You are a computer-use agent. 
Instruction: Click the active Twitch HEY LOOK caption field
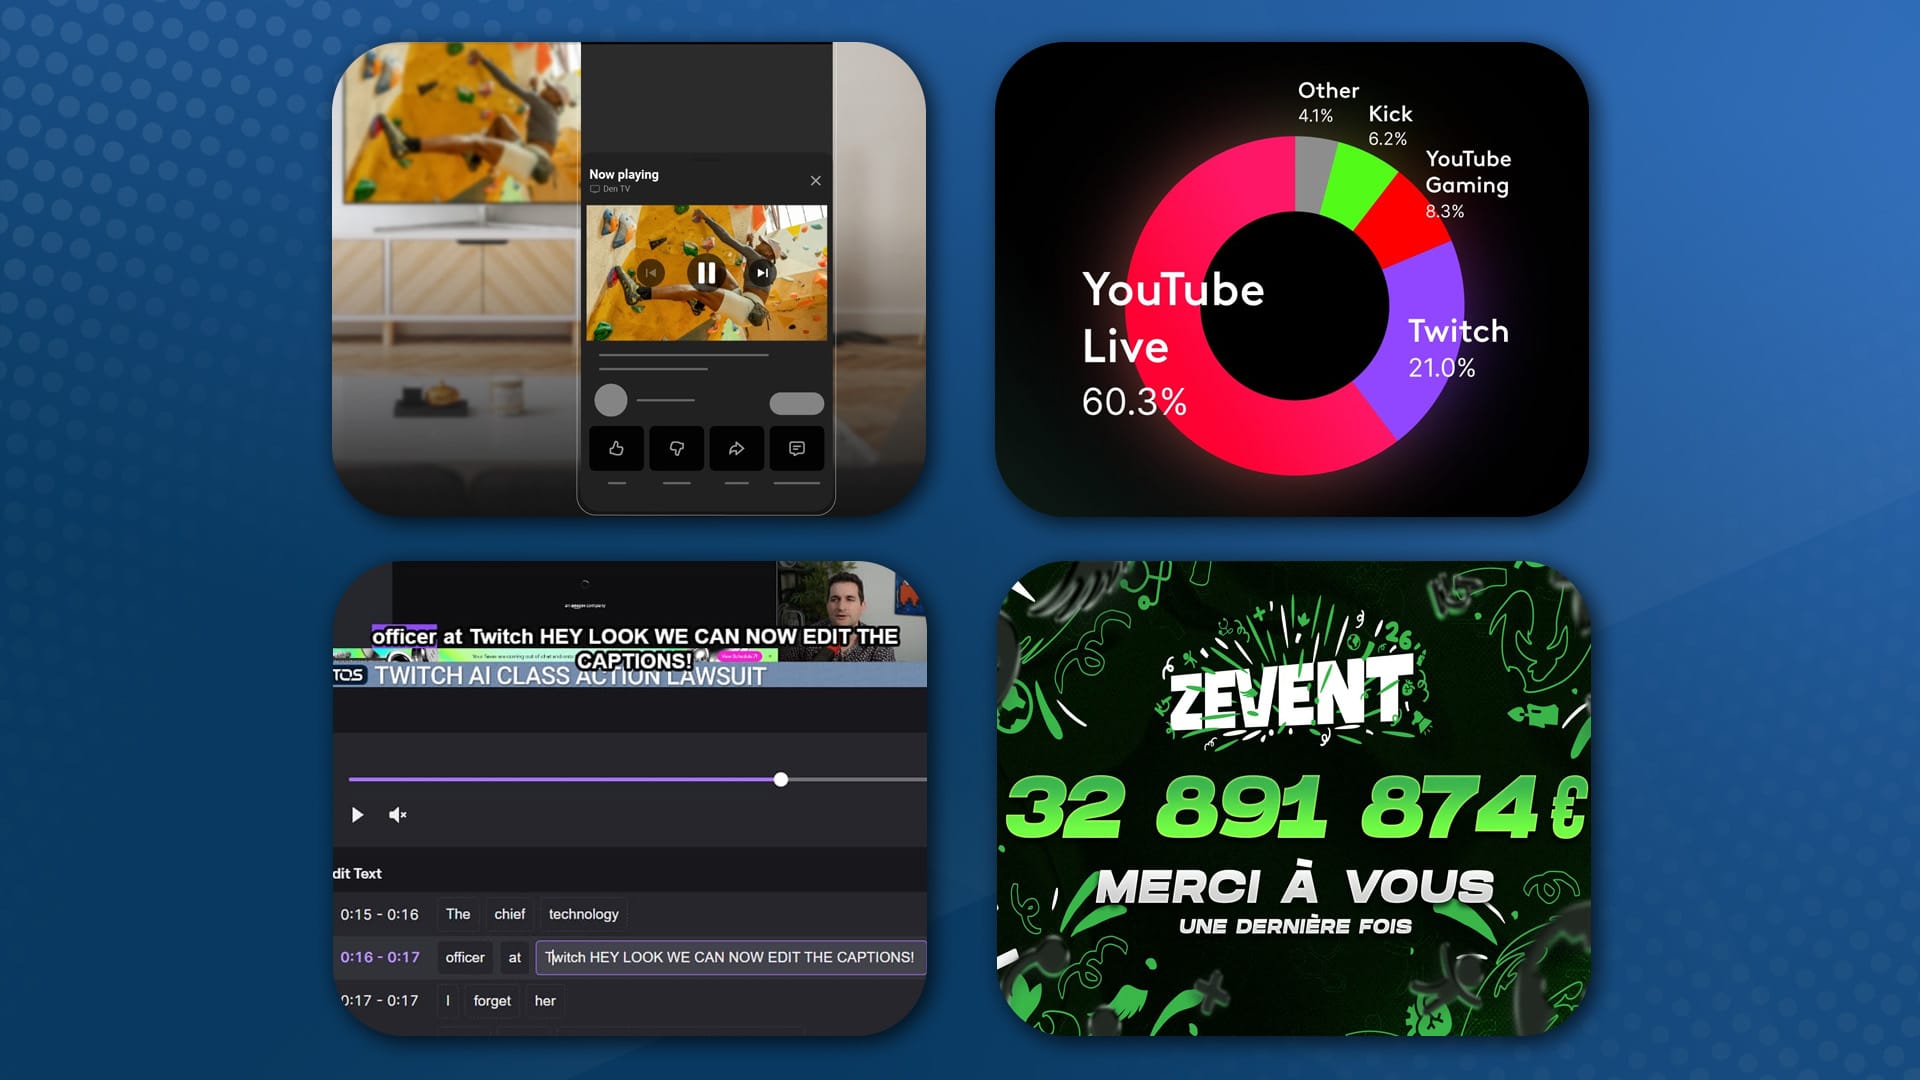[731, 957]
